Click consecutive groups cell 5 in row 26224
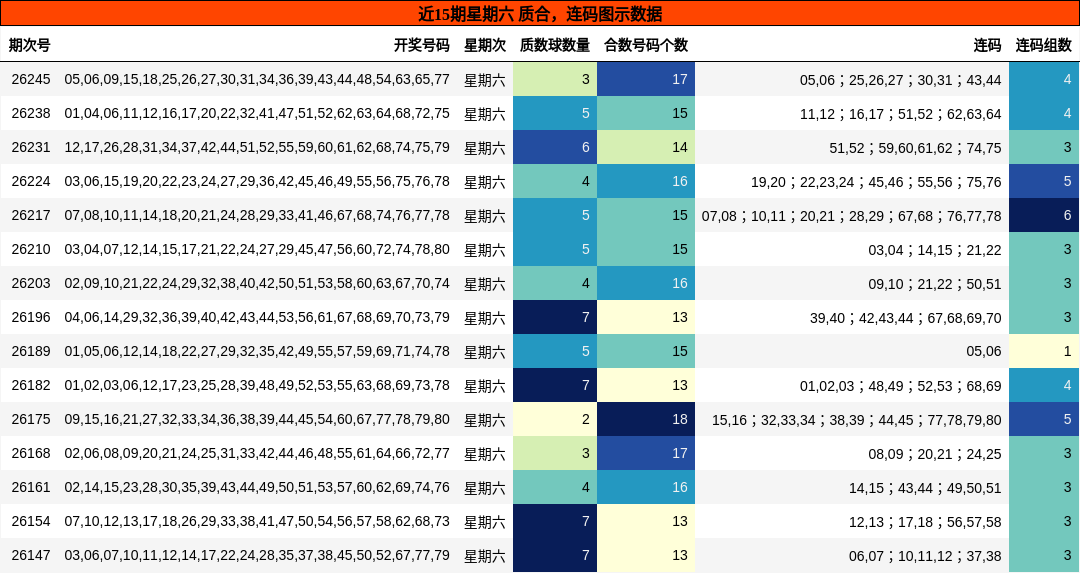This screenshot has height=573, width=1080. [1044, 181]
